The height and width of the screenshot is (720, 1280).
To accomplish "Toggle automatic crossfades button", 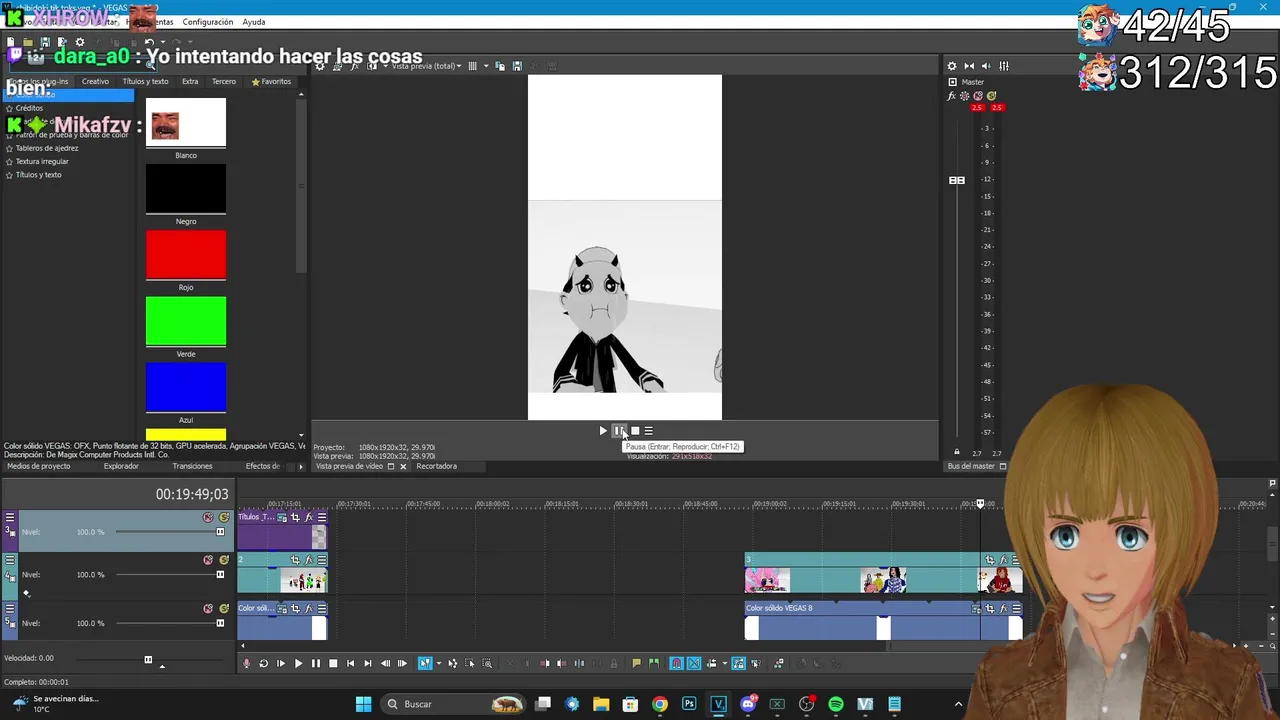I will (x=694, y=663).
